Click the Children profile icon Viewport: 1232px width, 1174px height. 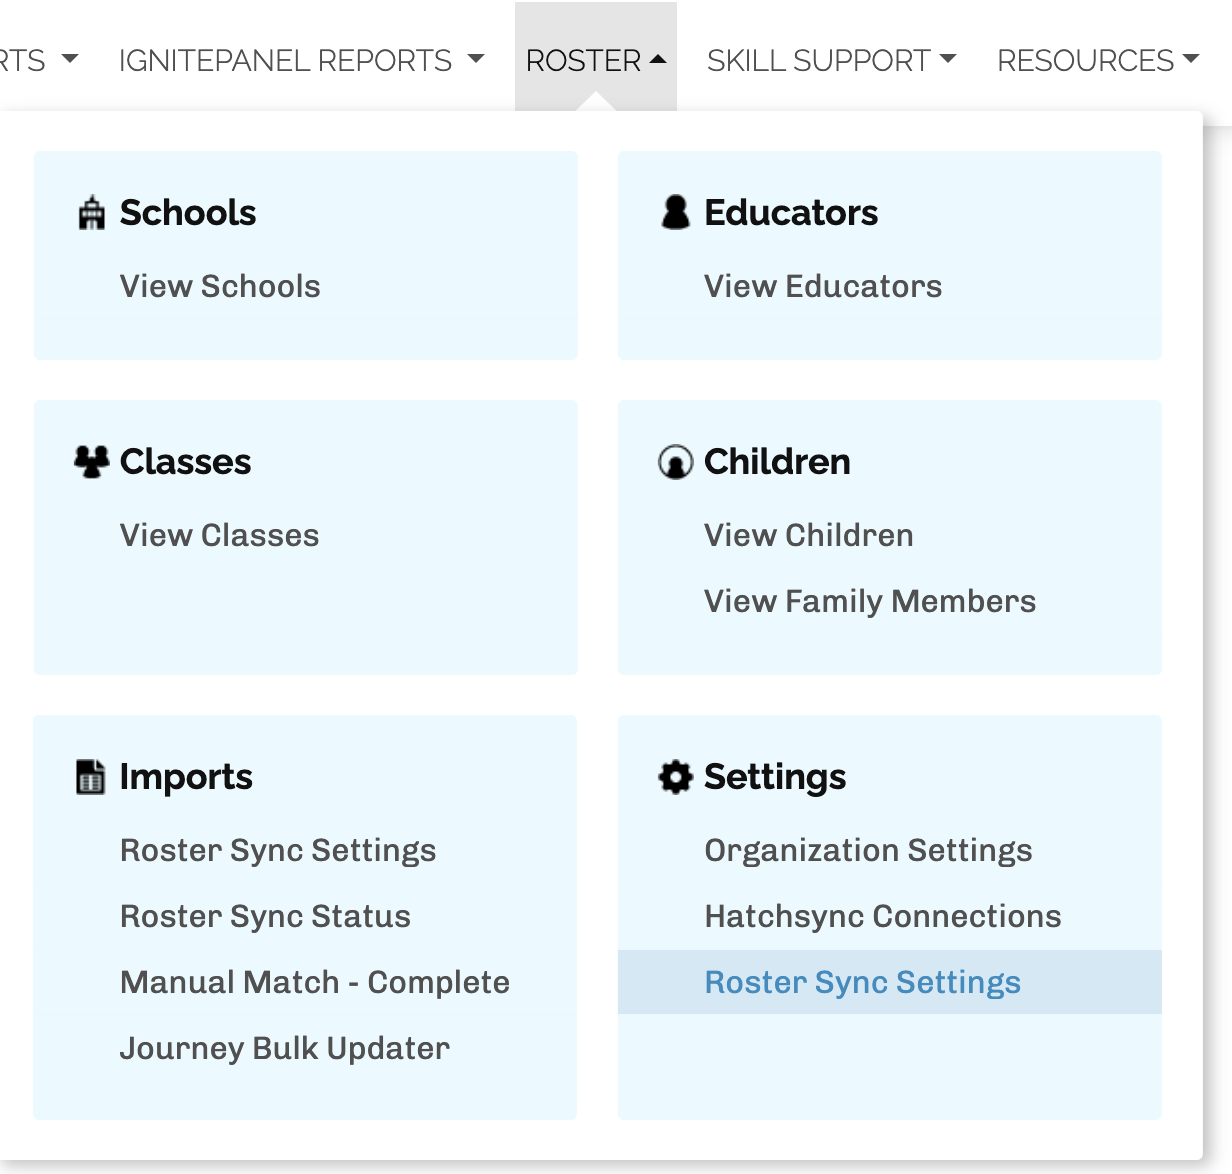[x=676, y=462]
